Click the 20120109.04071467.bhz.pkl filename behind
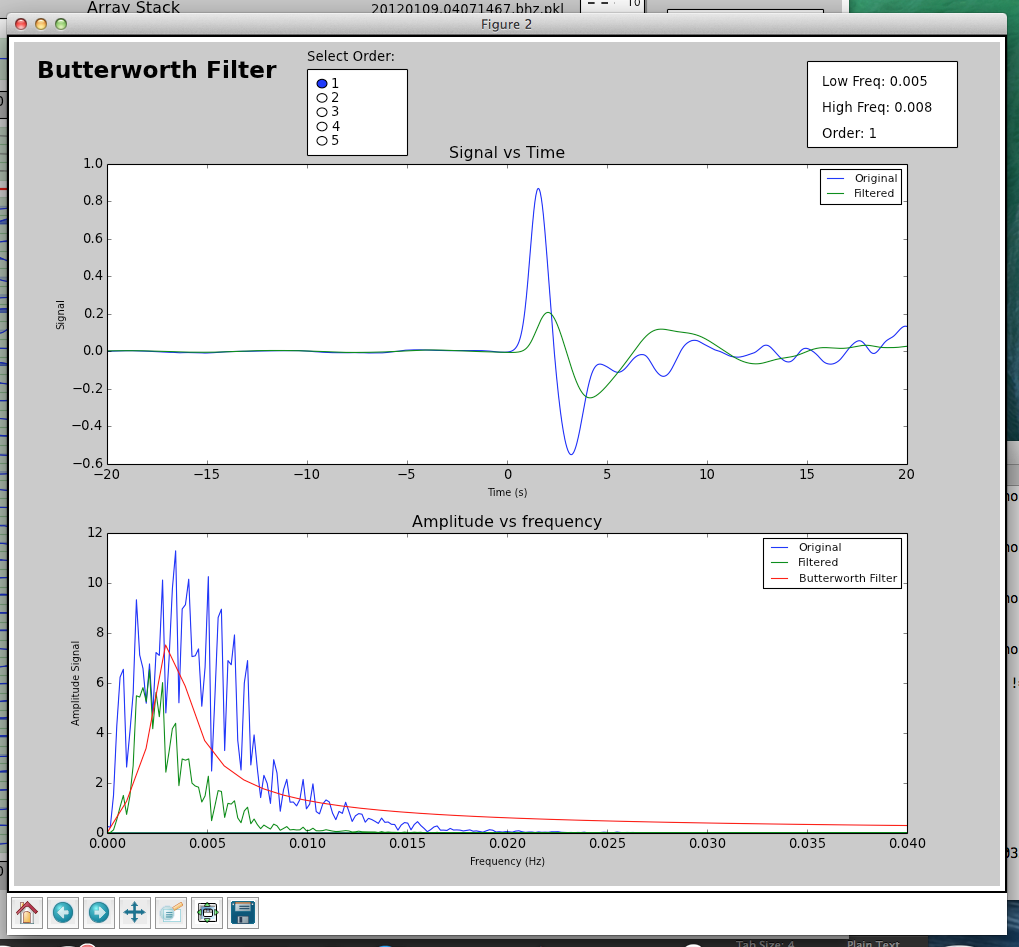 click(467, 9)
